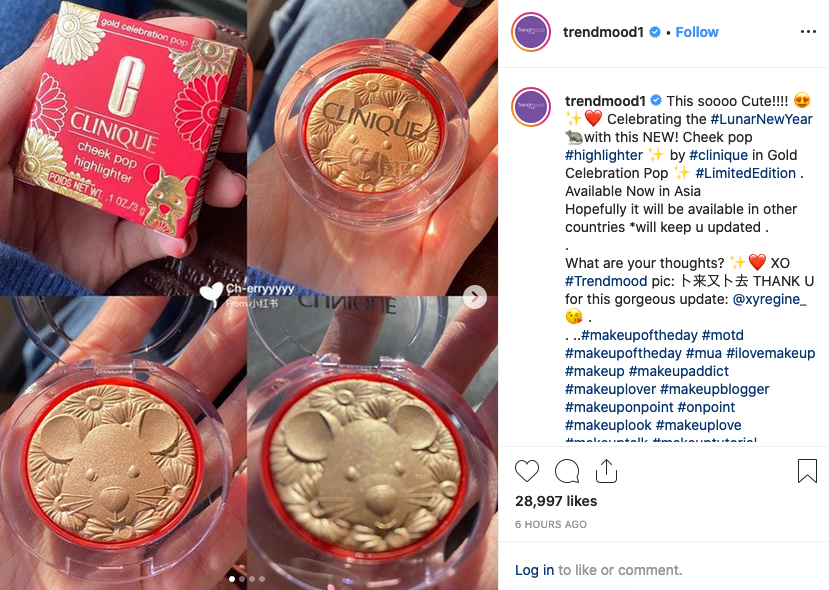Screen dimensions: 829x590
Task: Open the #highlighter hashtag link
Action: 604,155
